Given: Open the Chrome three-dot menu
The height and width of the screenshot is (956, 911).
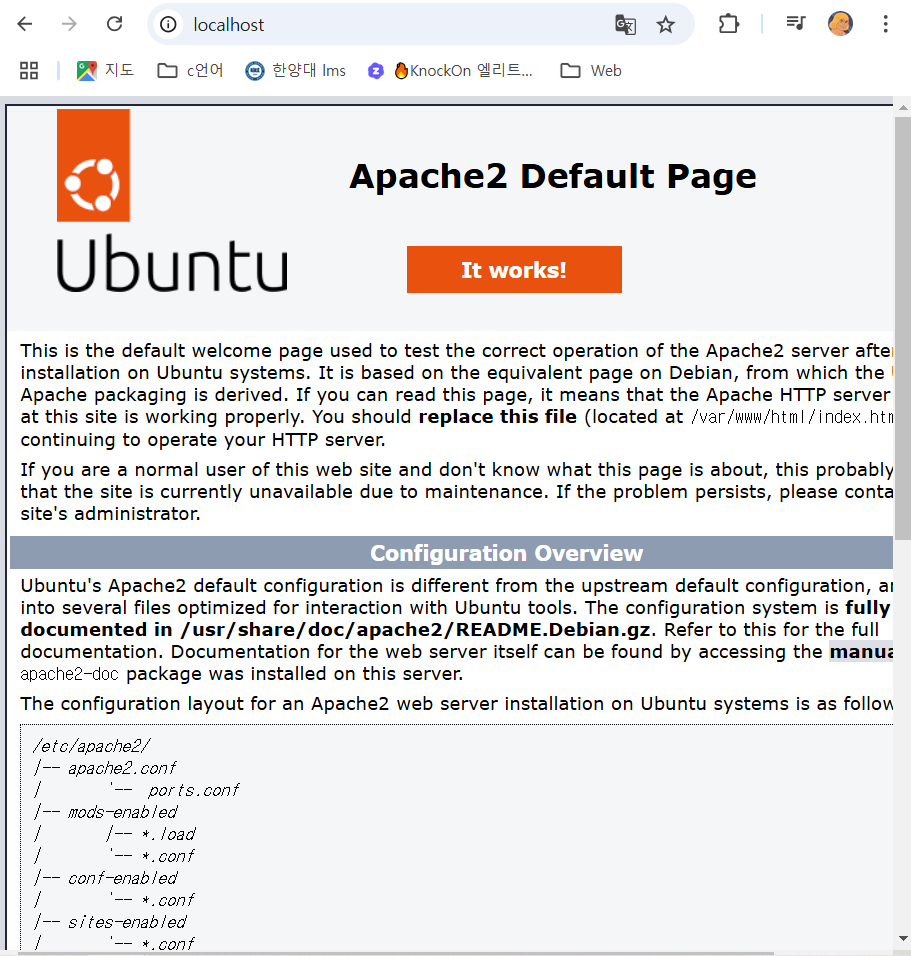Looking at the screenshot, I should click(885, 24).
